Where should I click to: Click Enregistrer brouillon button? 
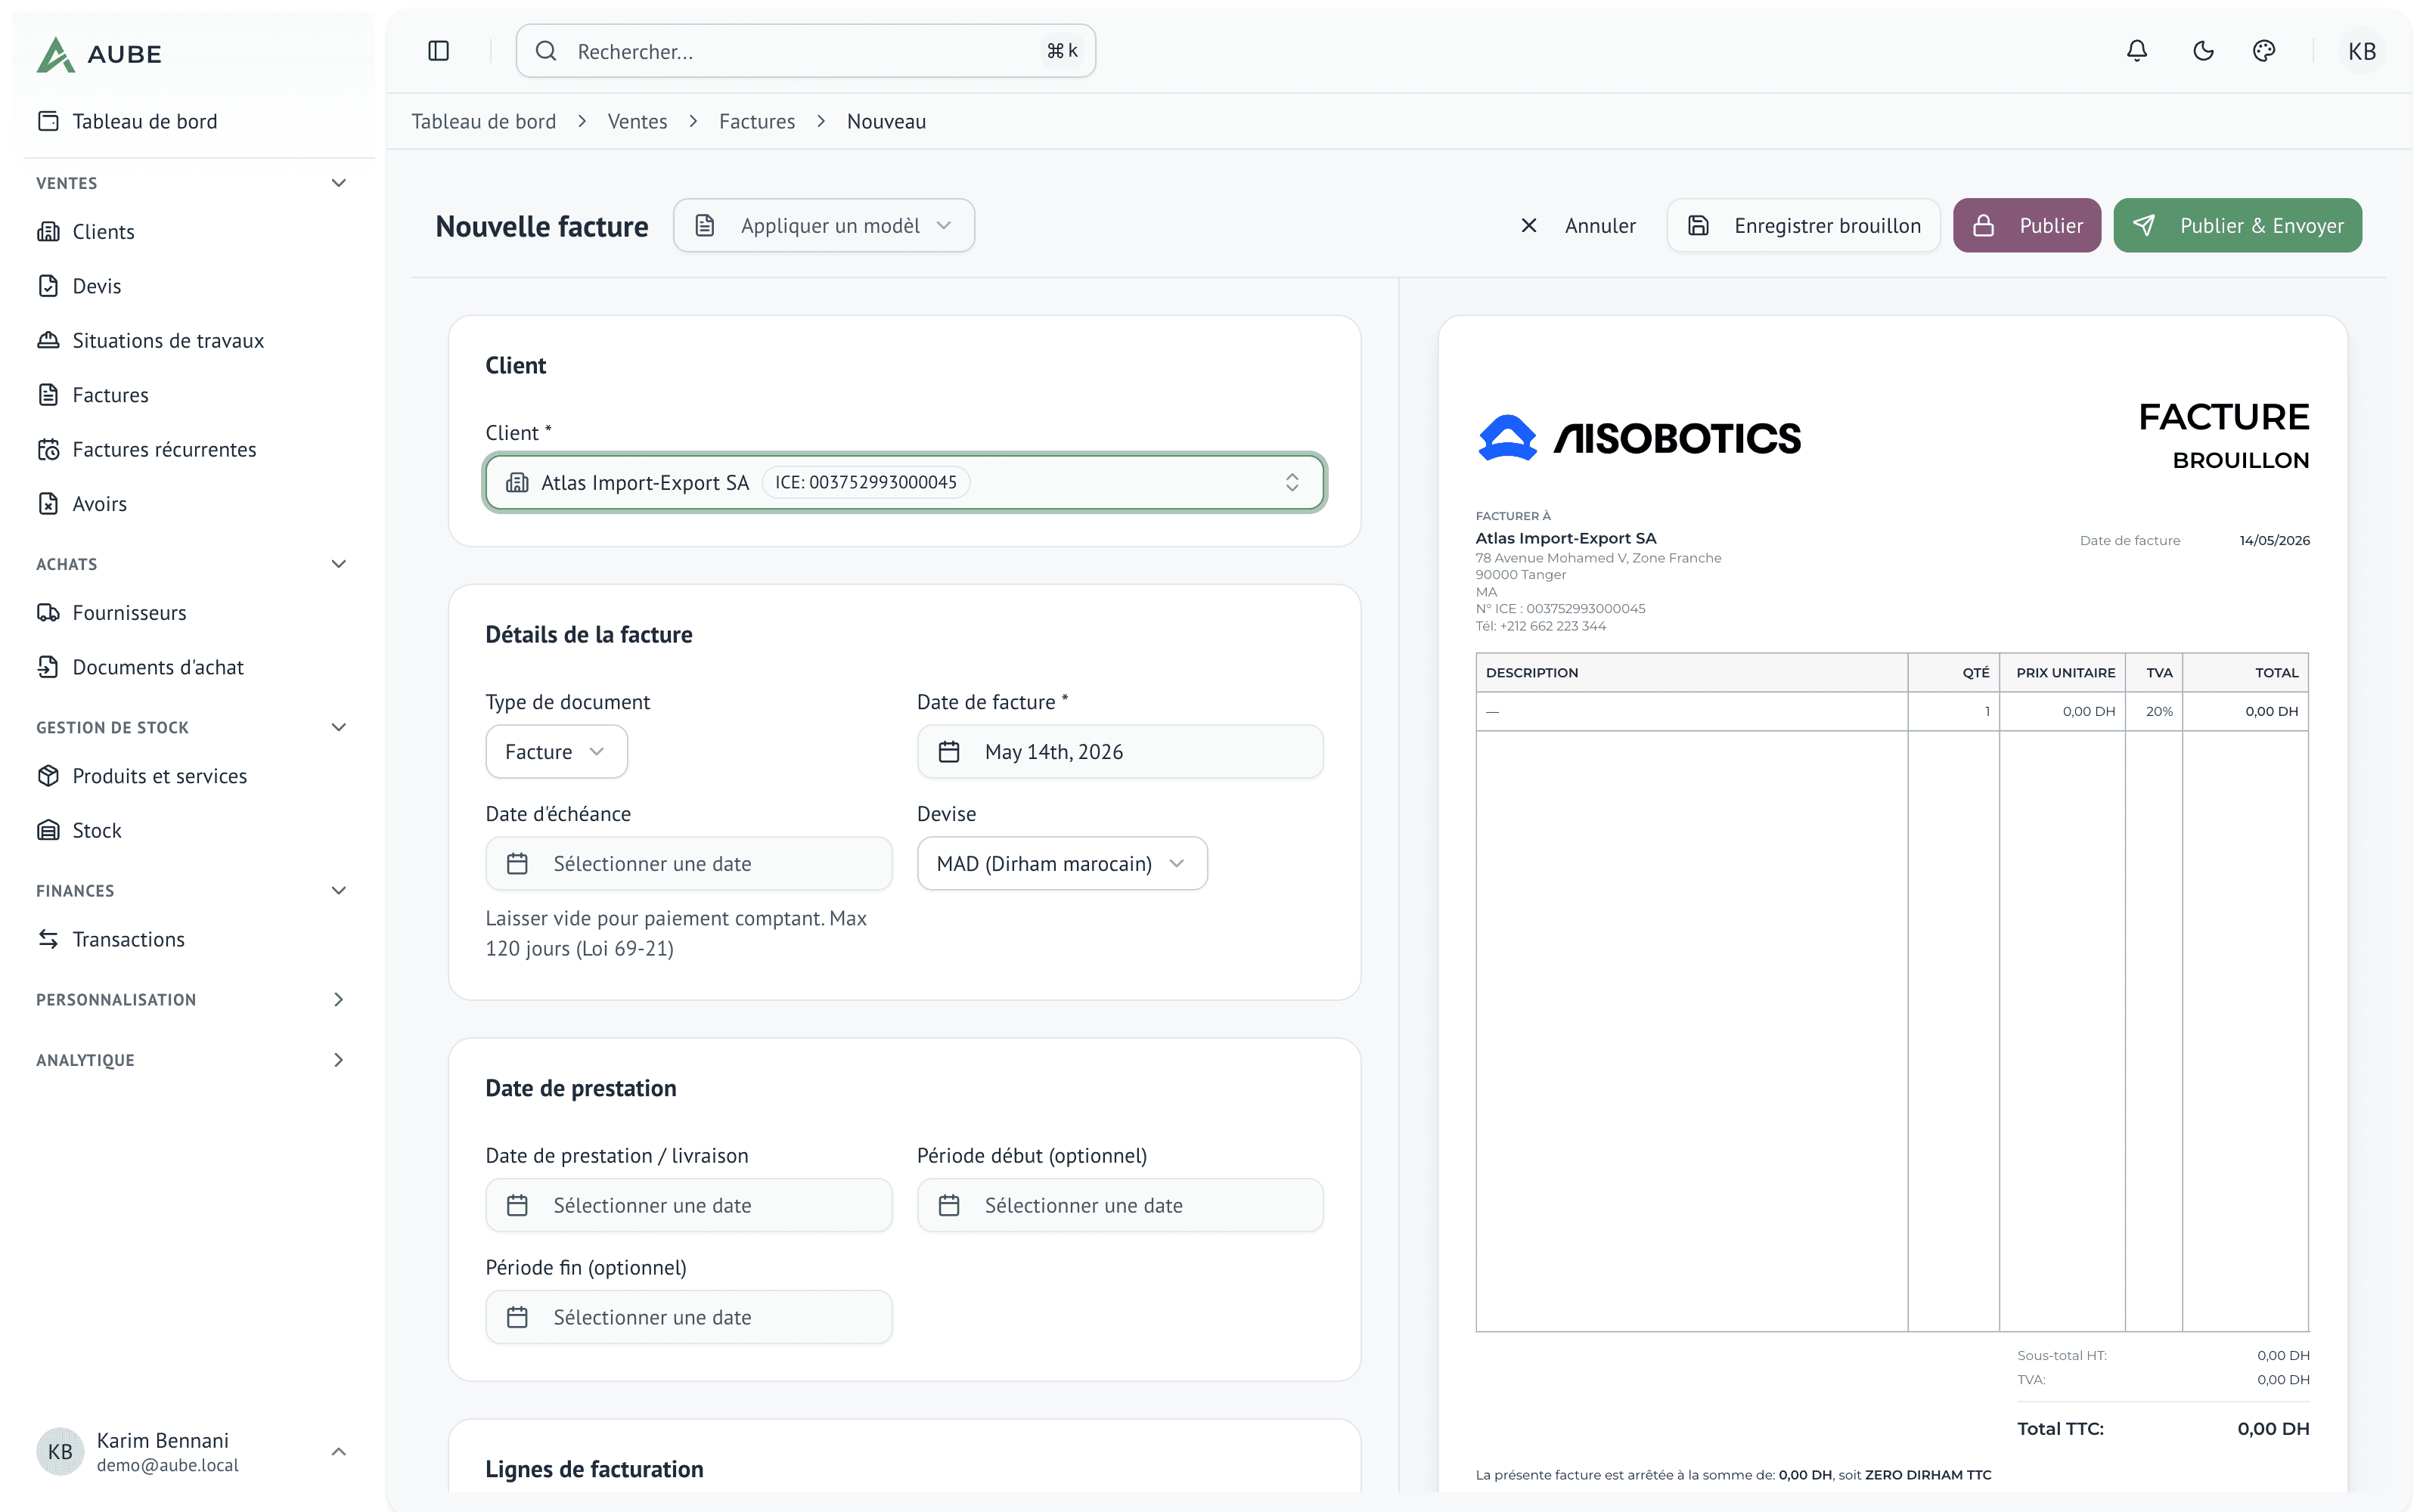pyautogui.click(x=1803, y=226)
